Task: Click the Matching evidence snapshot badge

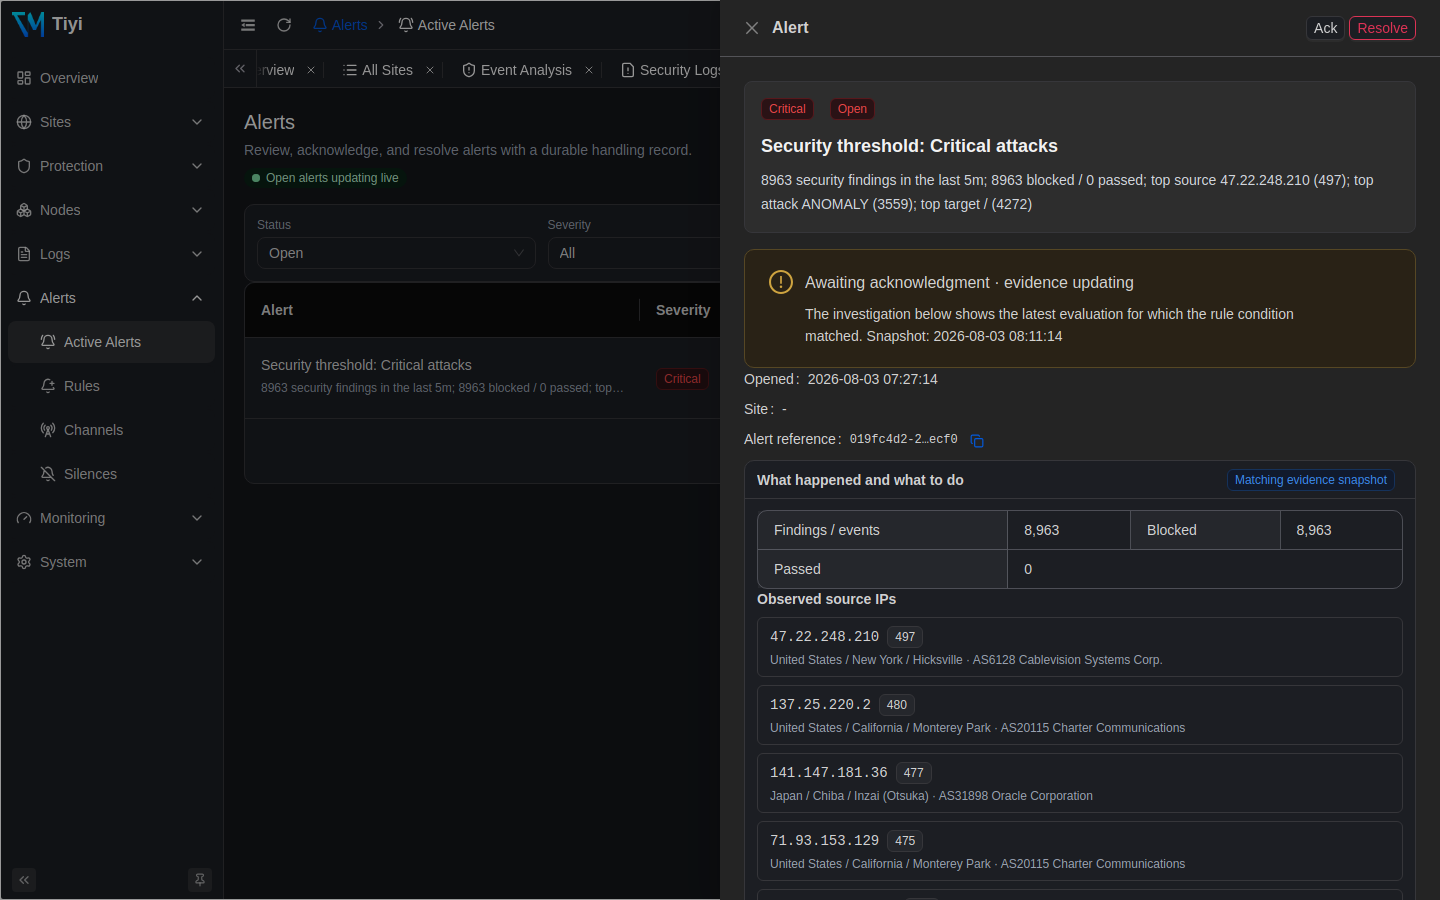Action: pos(1310,480)
